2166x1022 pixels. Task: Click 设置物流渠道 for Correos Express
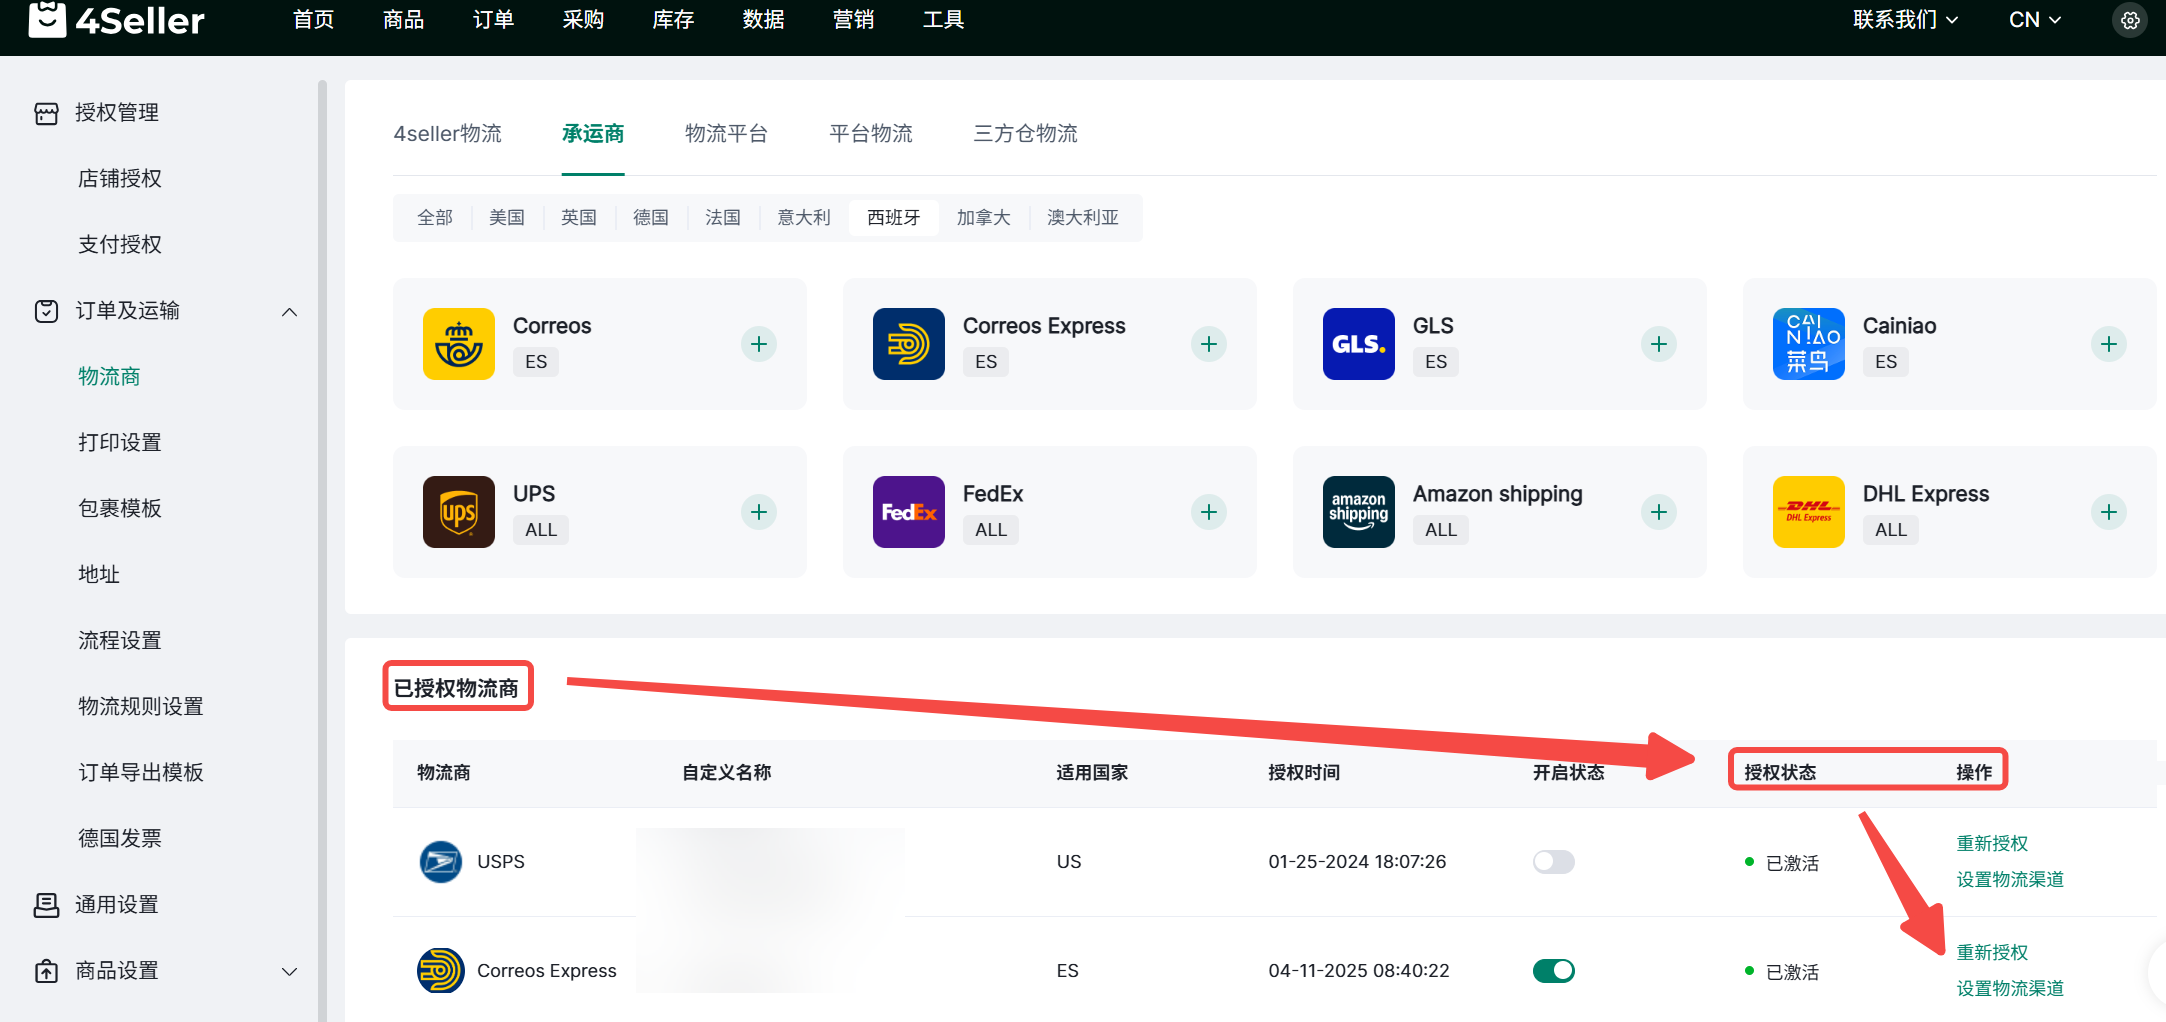(2010, 989)
